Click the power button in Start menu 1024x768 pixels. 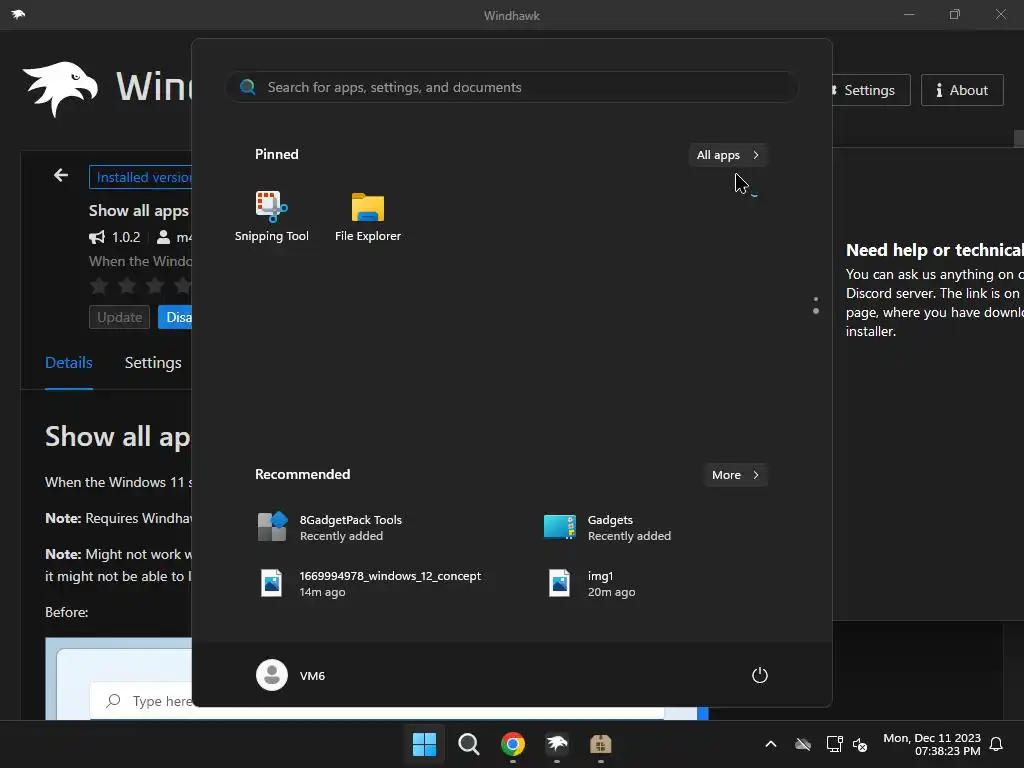(x=760, y=675)
